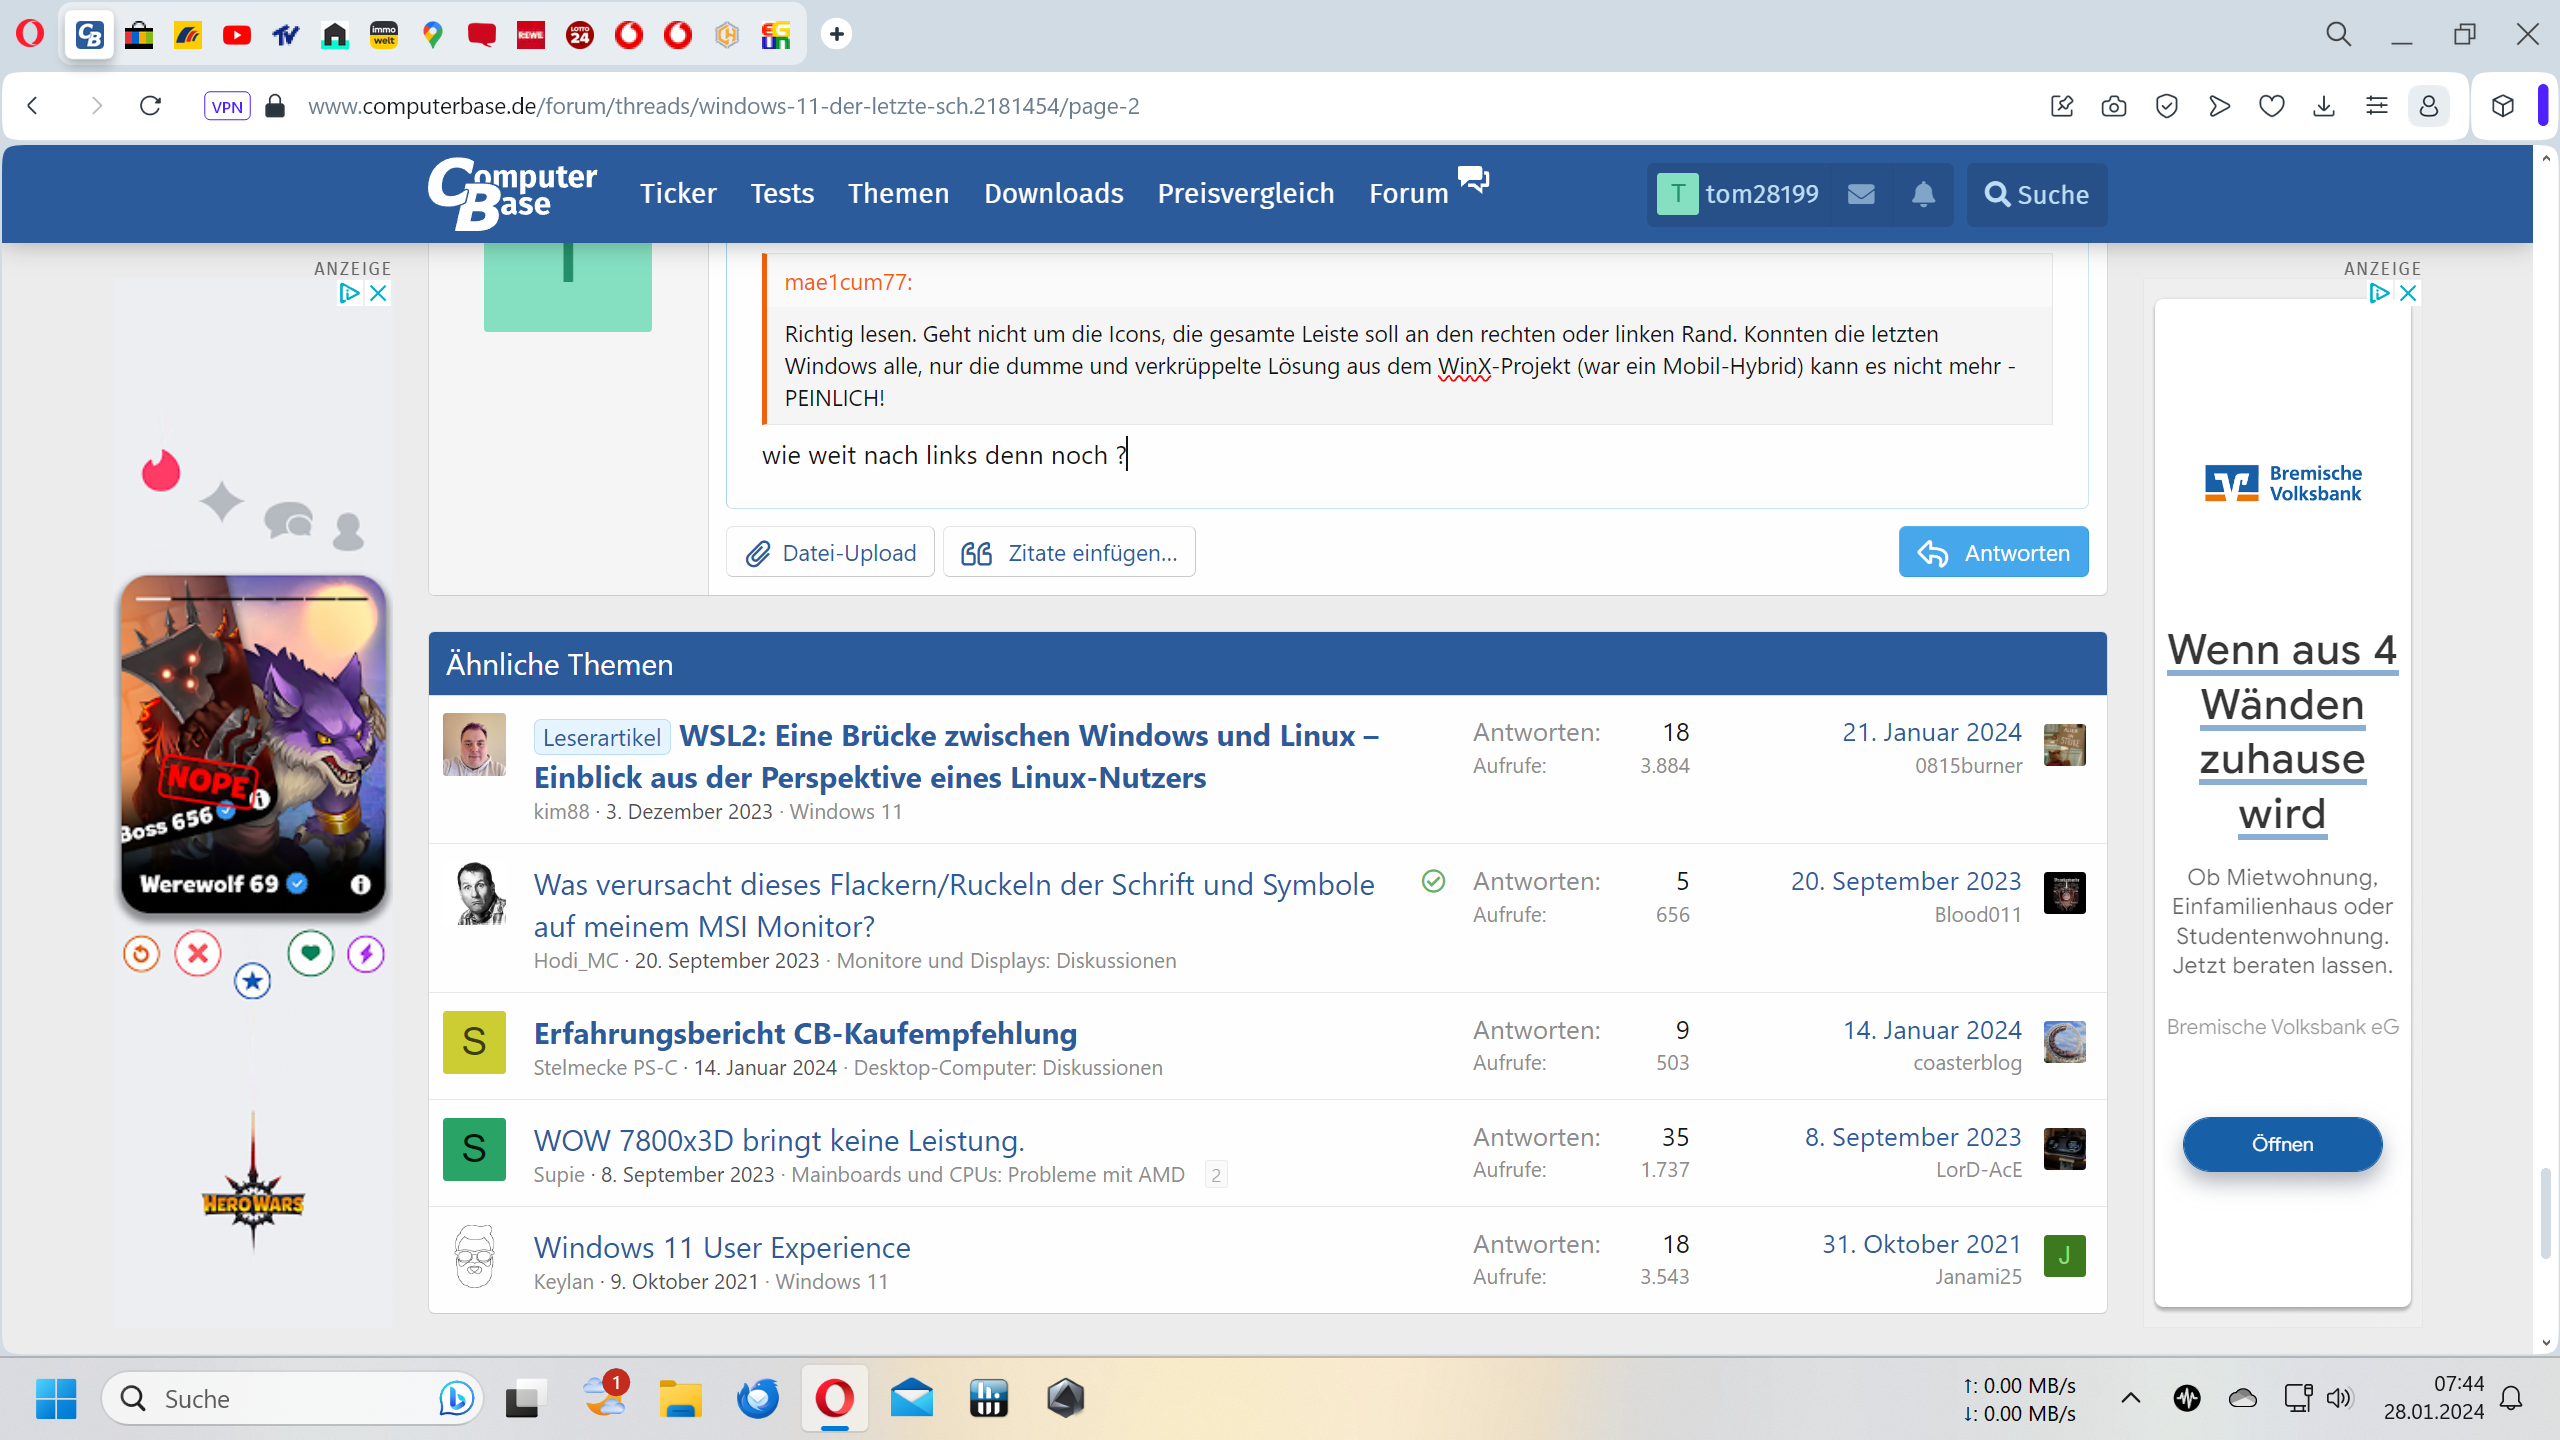Click the Datei-Upload button
Viewport: 2560px width, 1440px height.
pyautogui.click(x=830, y=553)
